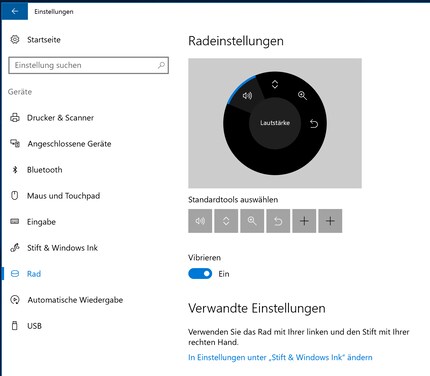
Task: Open USB settings in sidebar
Action: [x=26, y=326]
